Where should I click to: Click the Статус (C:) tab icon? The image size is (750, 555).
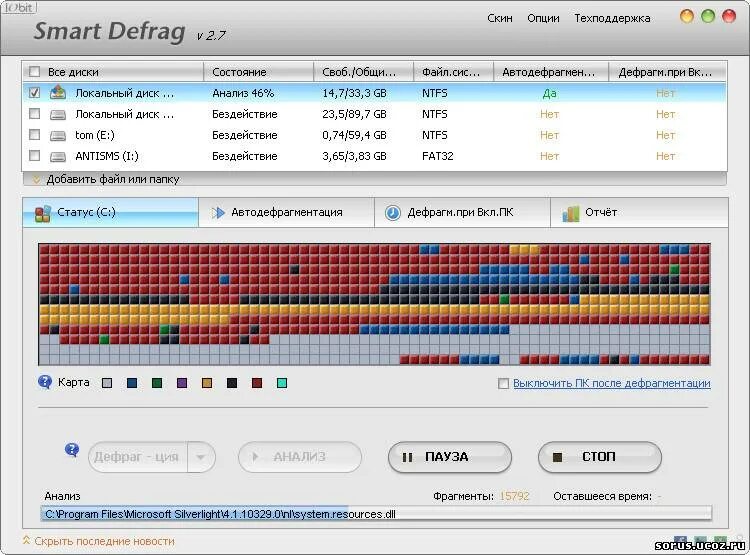pos(43,213)
